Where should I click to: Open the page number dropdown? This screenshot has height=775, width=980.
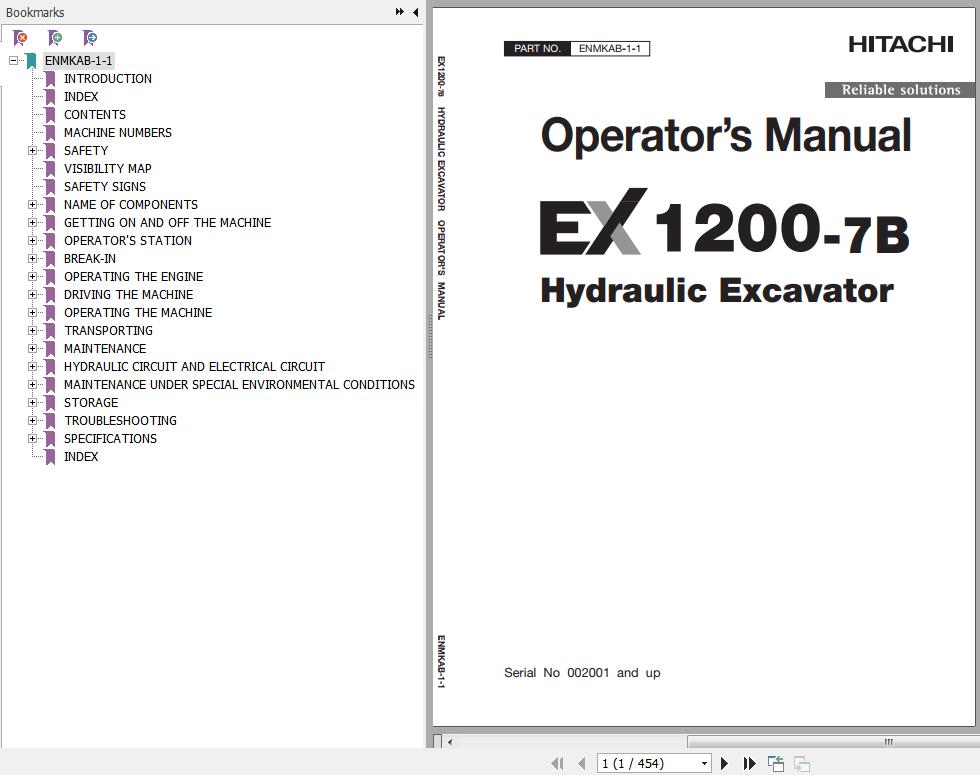[704, 763]
